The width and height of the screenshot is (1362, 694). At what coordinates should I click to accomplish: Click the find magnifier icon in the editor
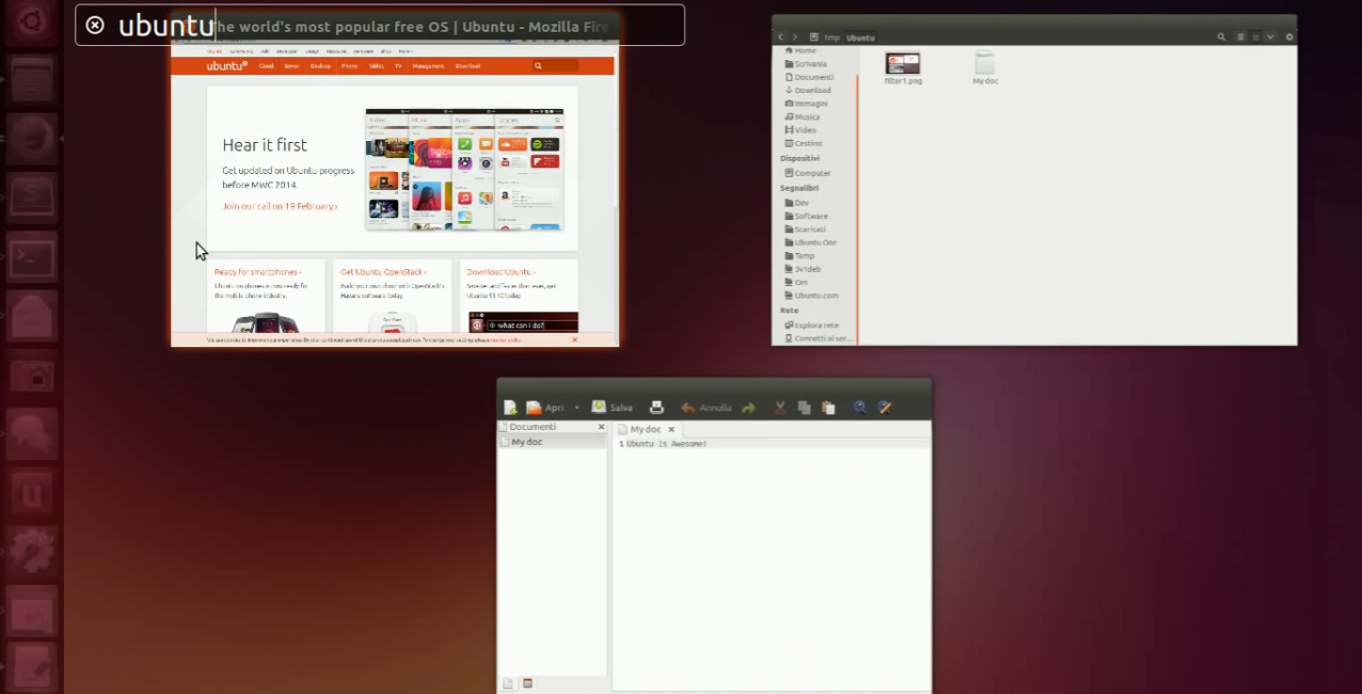859,408
